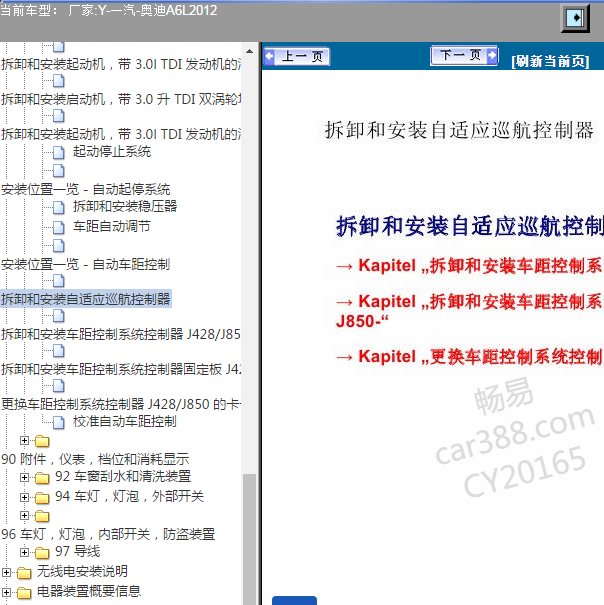The image size is (604, 605).
Task: Click blue heading 拆卸和安装自适应巡航控制
Action: click(x=470, y=226)
